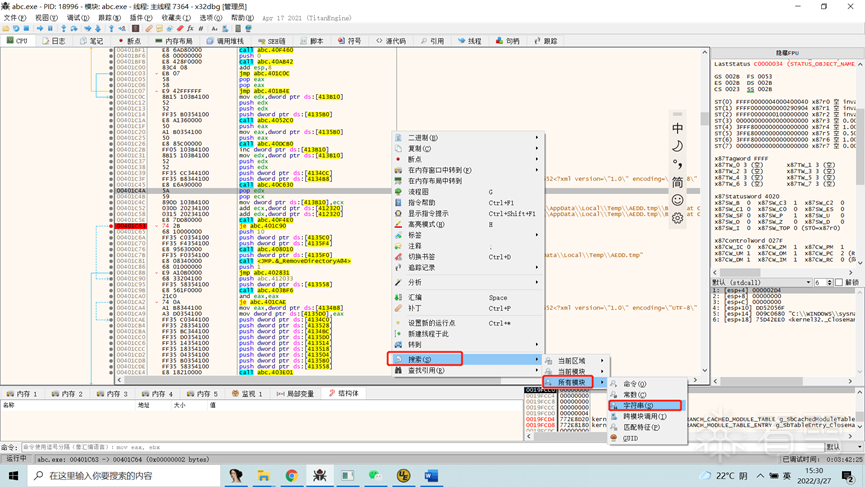
Task: Click the open file toolbar icon
Action: (6, 28)
